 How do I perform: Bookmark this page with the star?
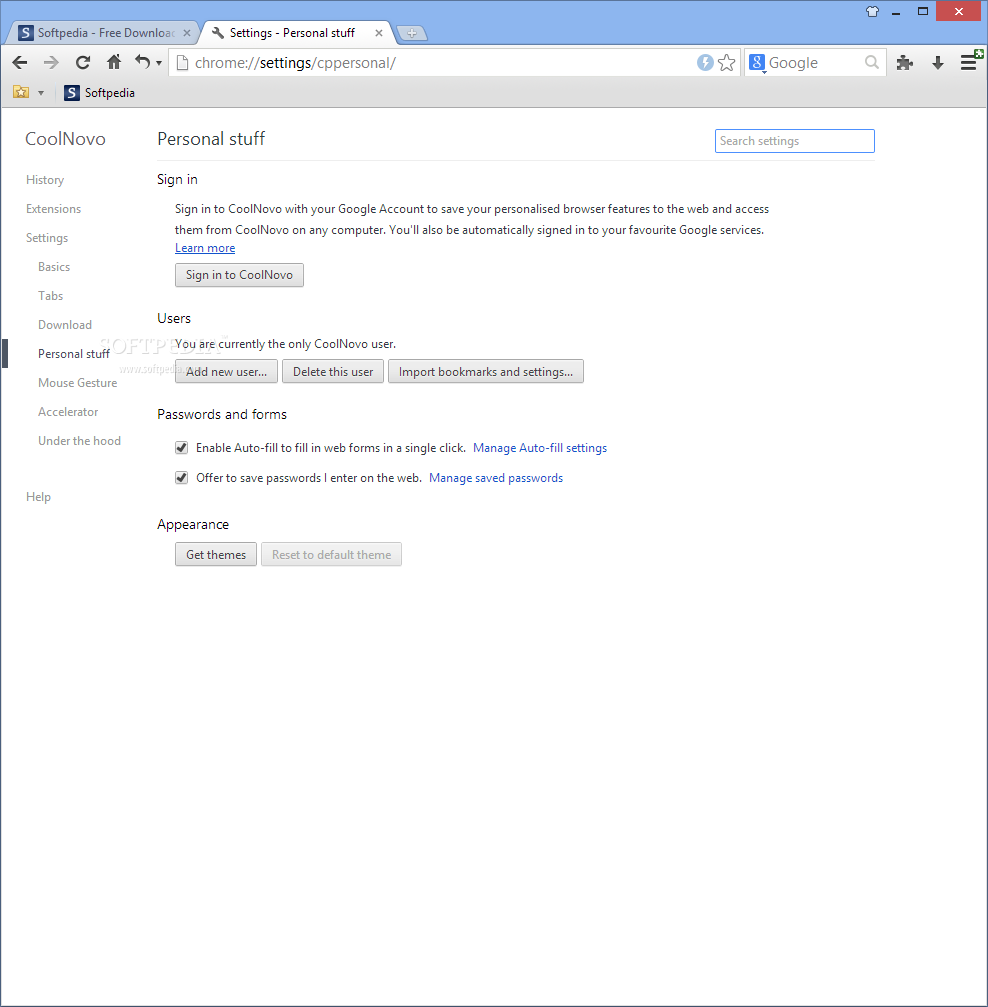(x=727, y=62)
